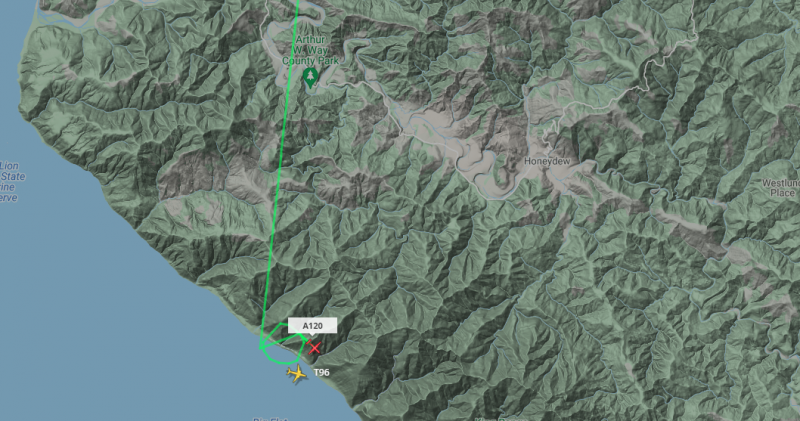Select the Honeydew place name
Viewport: 800px width, 421px height.
(x=547, y=161)
